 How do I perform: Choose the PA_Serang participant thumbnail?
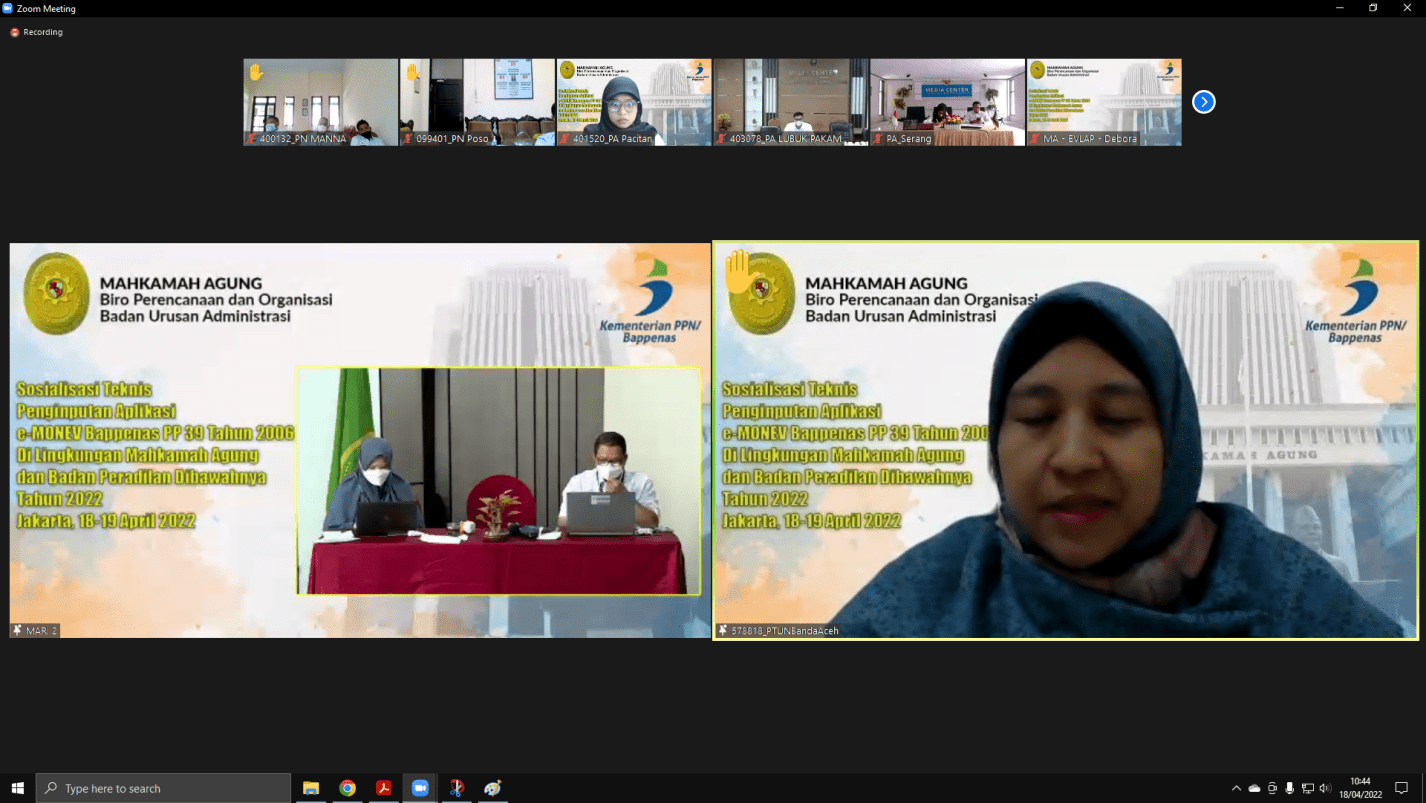947,102
